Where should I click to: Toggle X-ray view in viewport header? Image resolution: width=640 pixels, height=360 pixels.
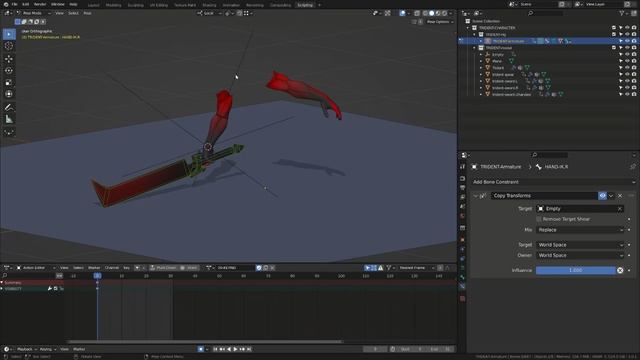click(x=417, y=13)
